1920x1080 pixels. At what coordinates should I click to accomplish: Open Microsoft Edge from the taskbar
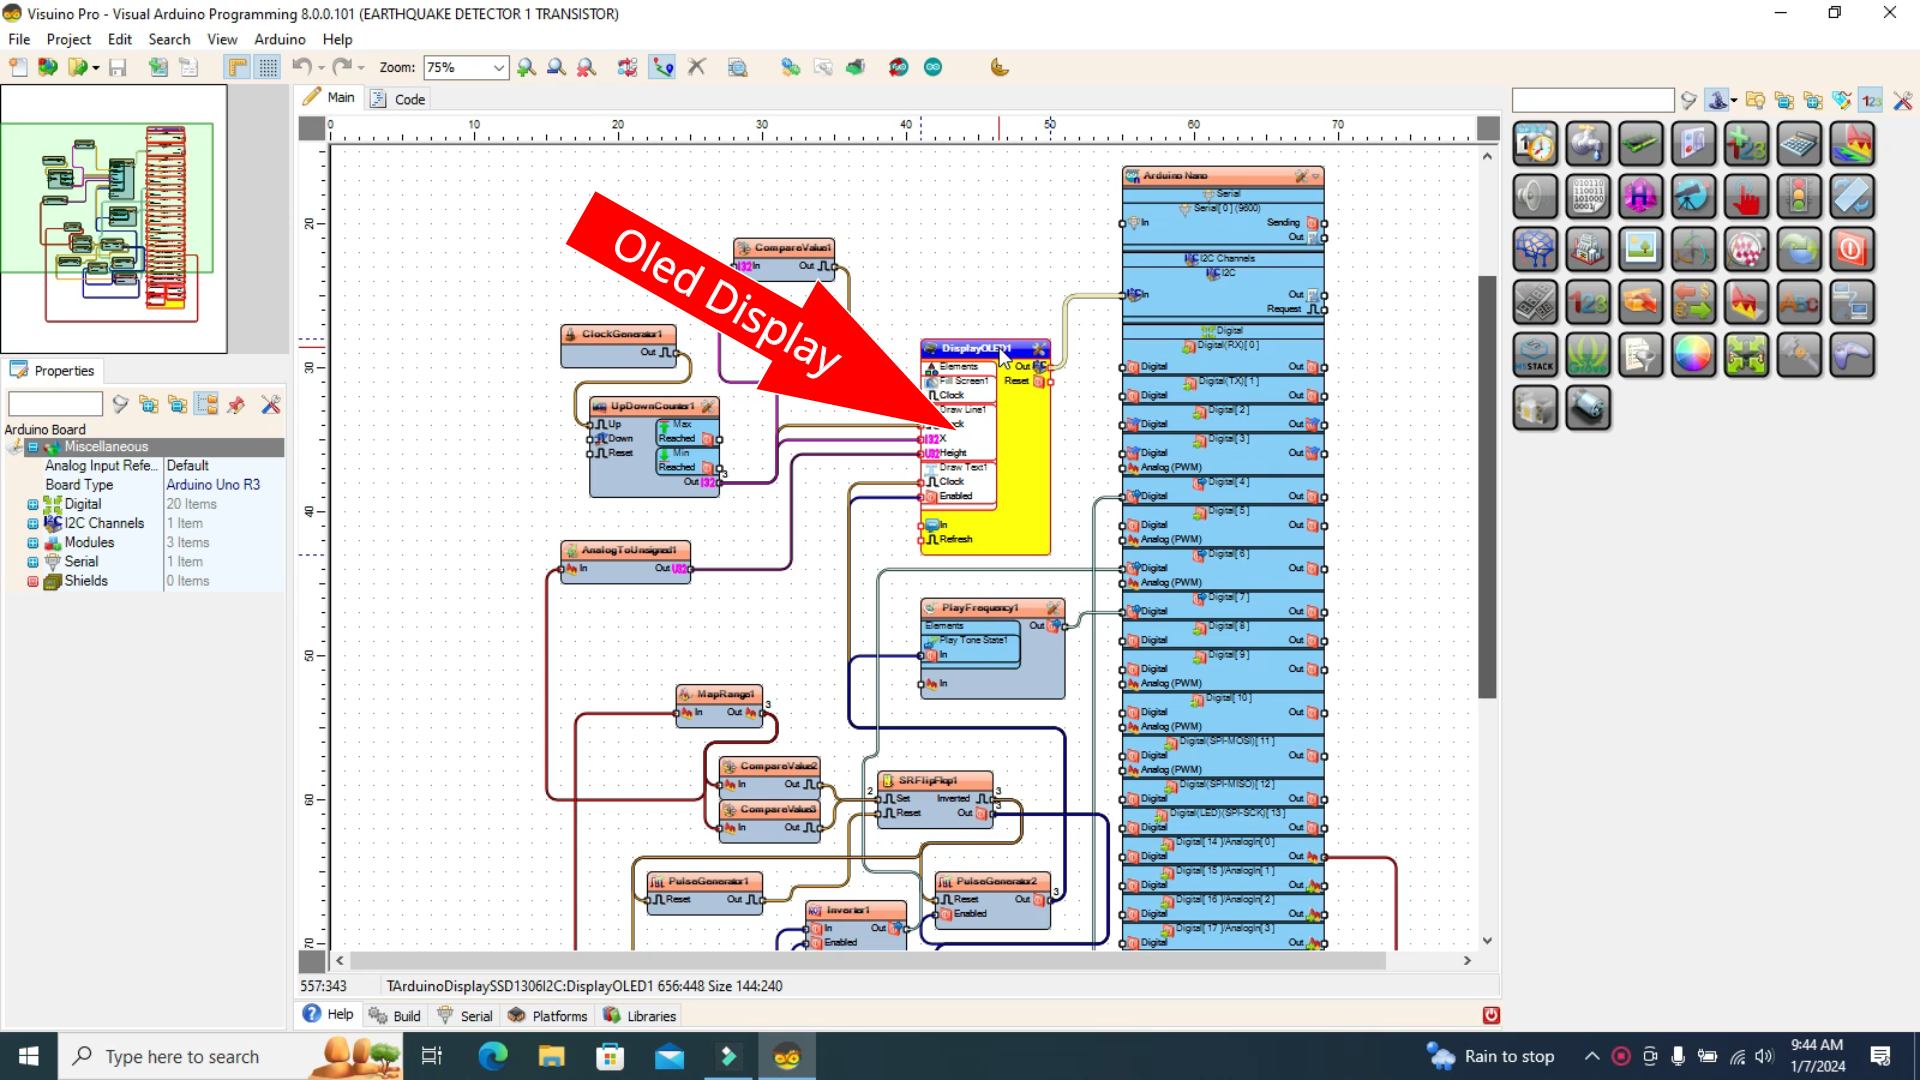pyautogui.click(x=492, y=1056)
